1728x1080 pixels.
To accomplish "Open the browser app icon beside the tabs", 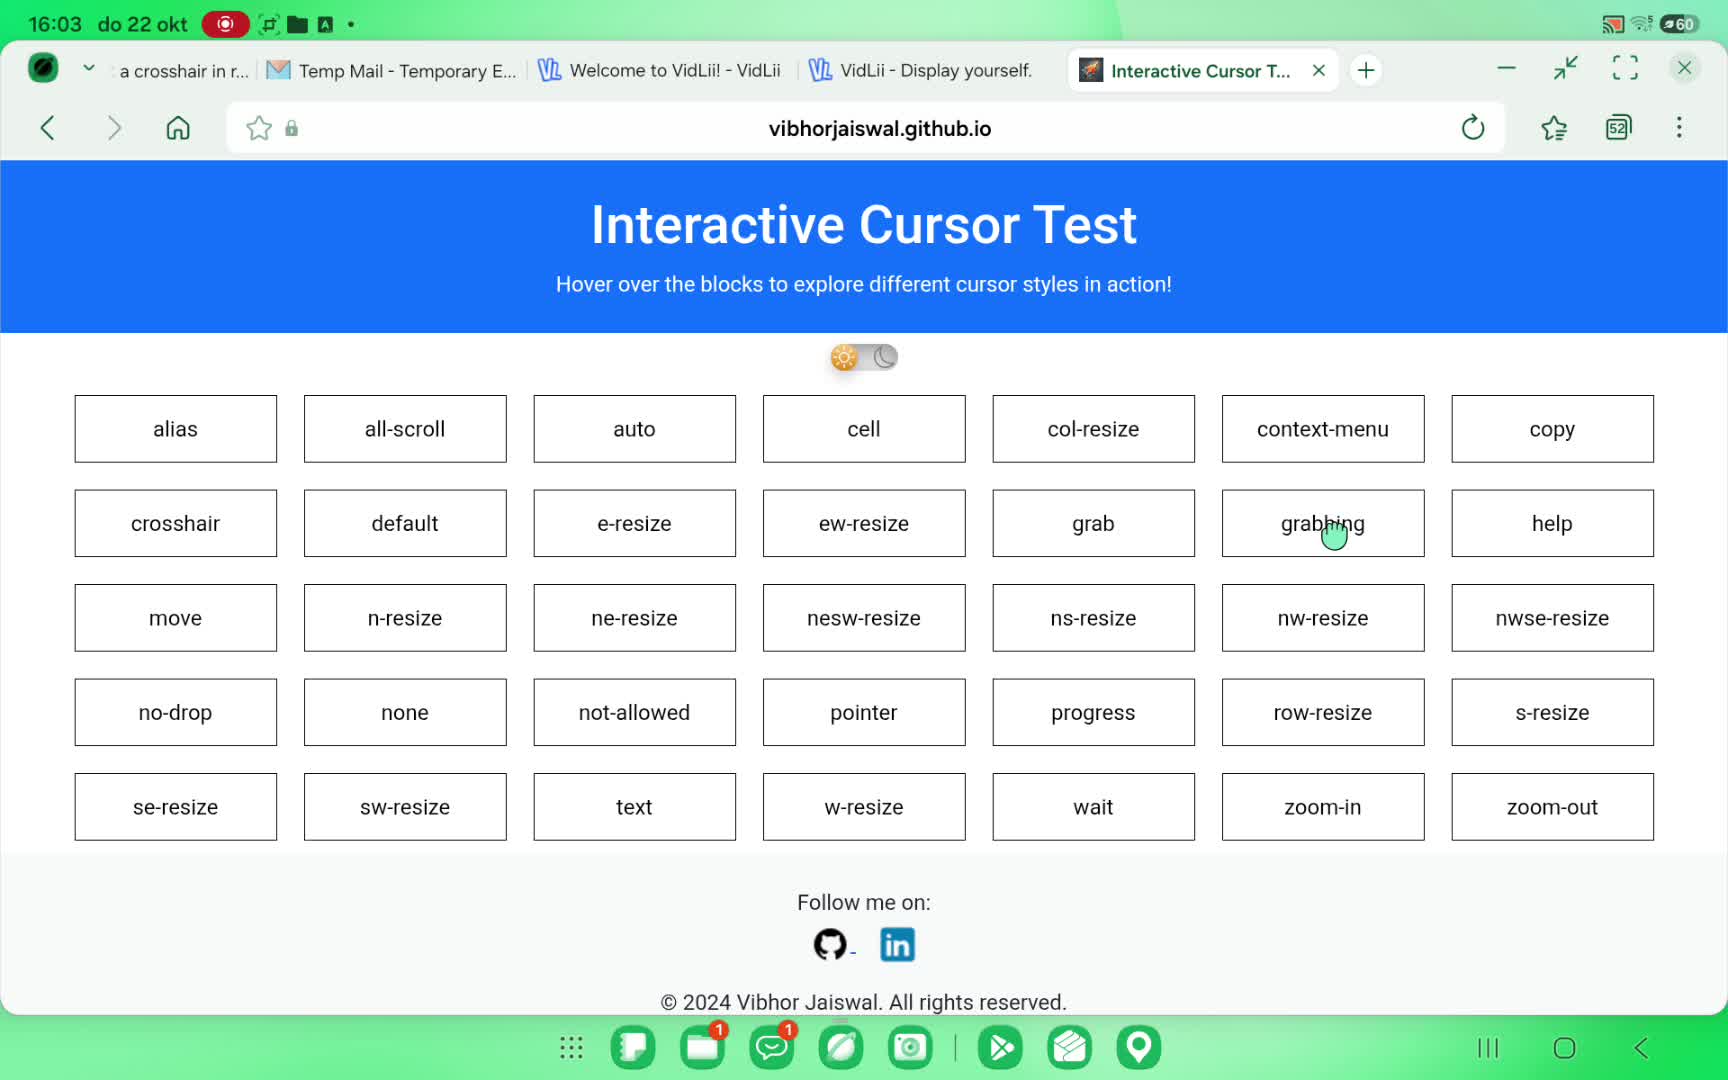I will click(x=43, y=68).
